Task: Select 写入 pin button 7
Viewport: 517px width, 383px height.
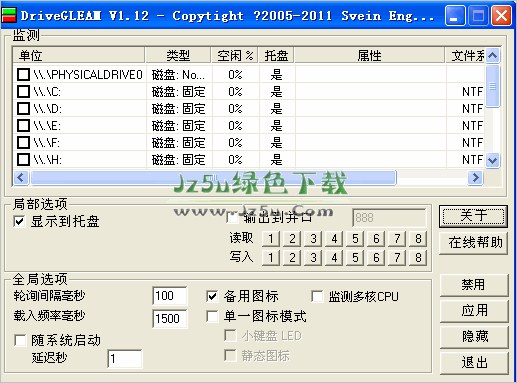Action: pyautogui.click(x=397, y=258)
